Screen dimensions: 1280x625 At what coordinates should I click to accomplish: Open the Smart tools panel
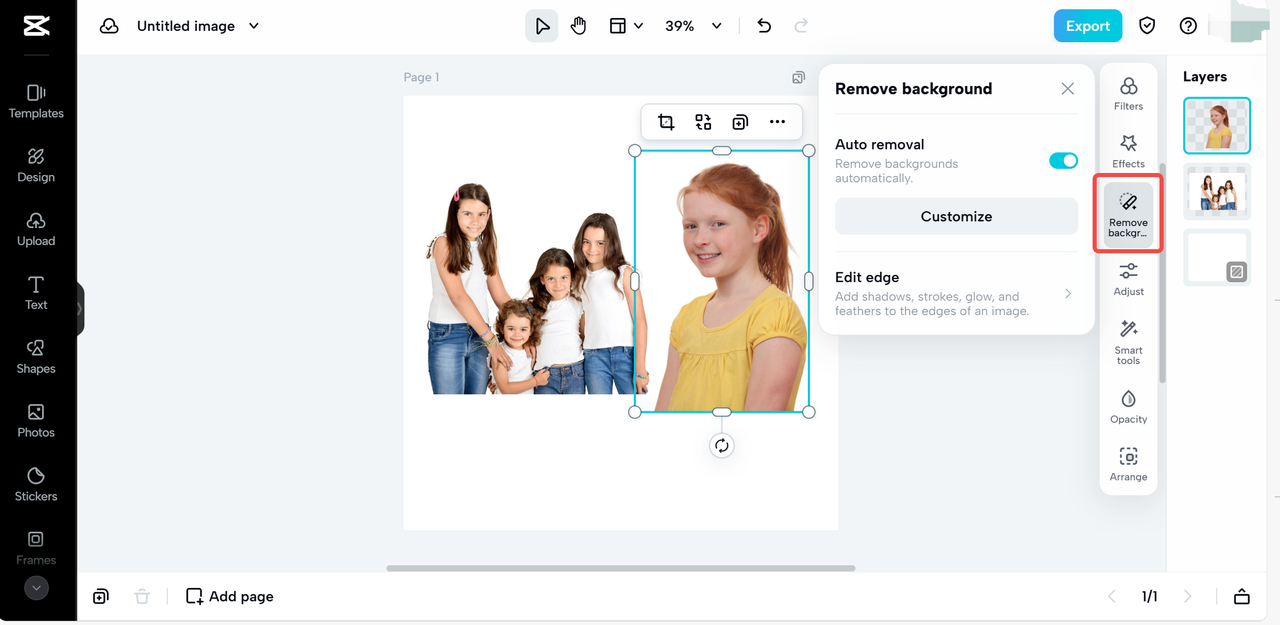click(1128, 341)
